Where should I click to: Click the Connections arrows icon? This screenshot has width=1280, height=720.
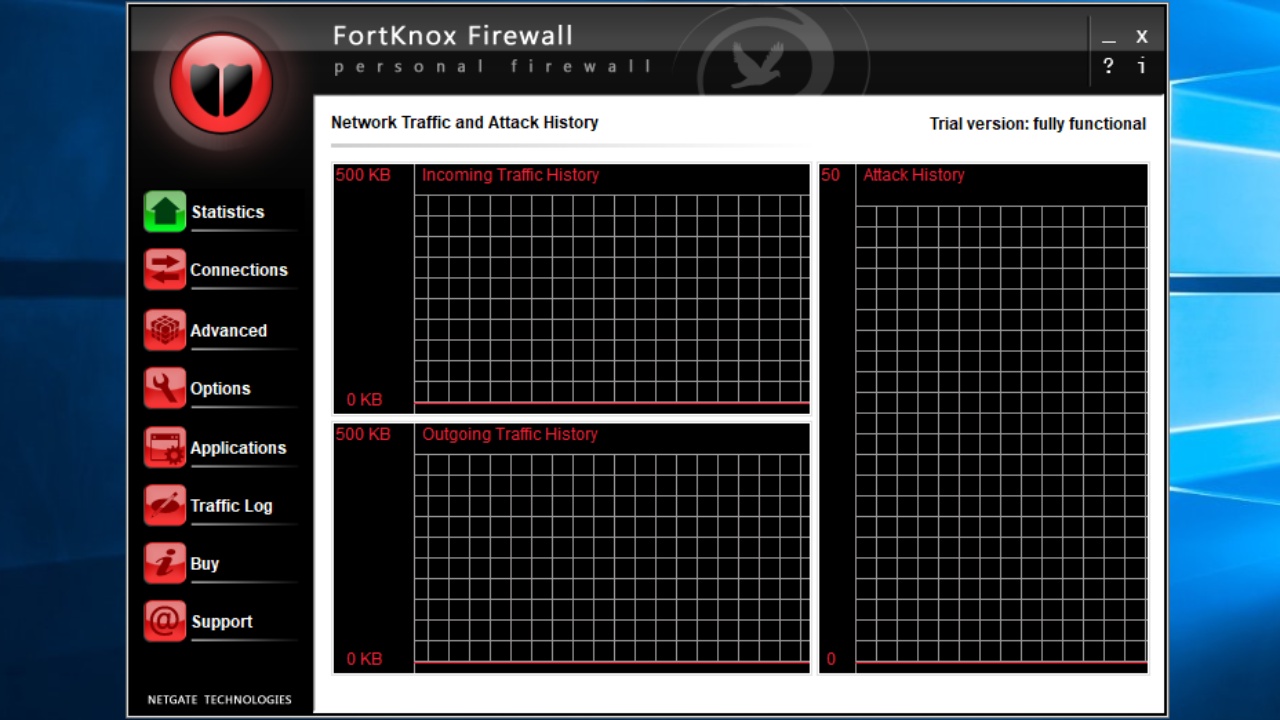point(165,270)
